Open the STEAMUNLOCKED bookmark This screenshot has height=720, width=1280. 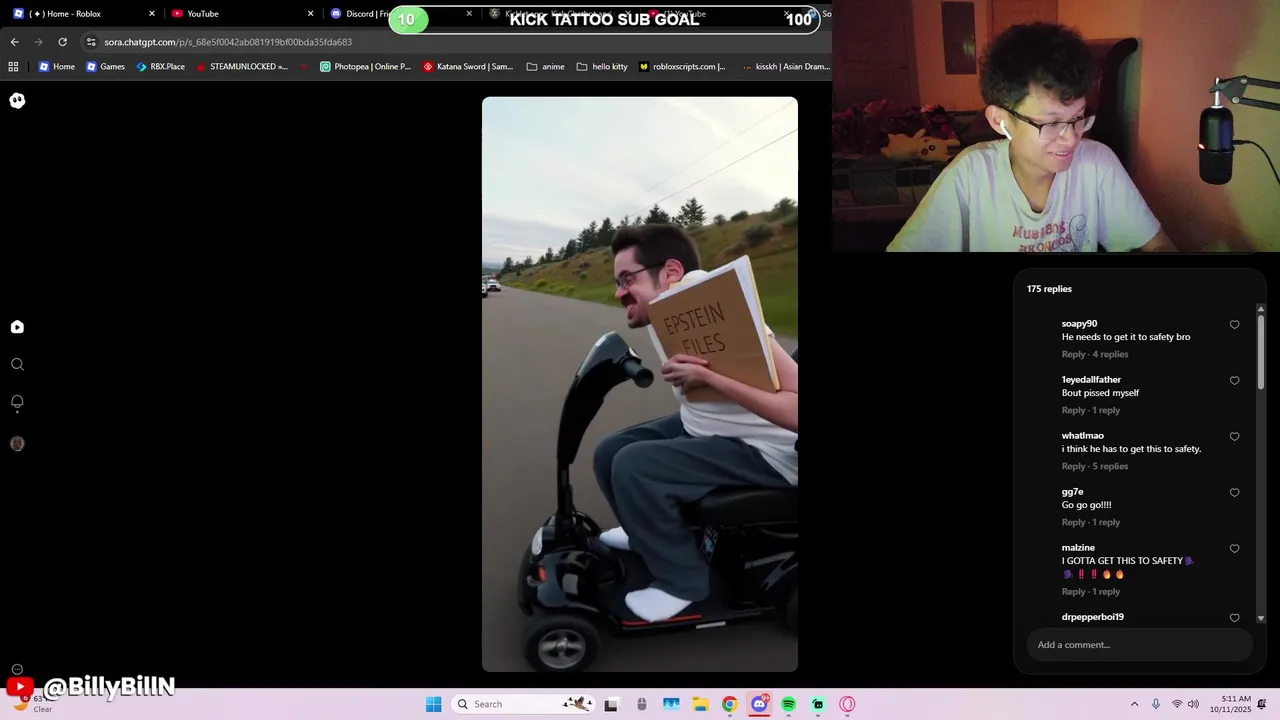click(242, 67)
